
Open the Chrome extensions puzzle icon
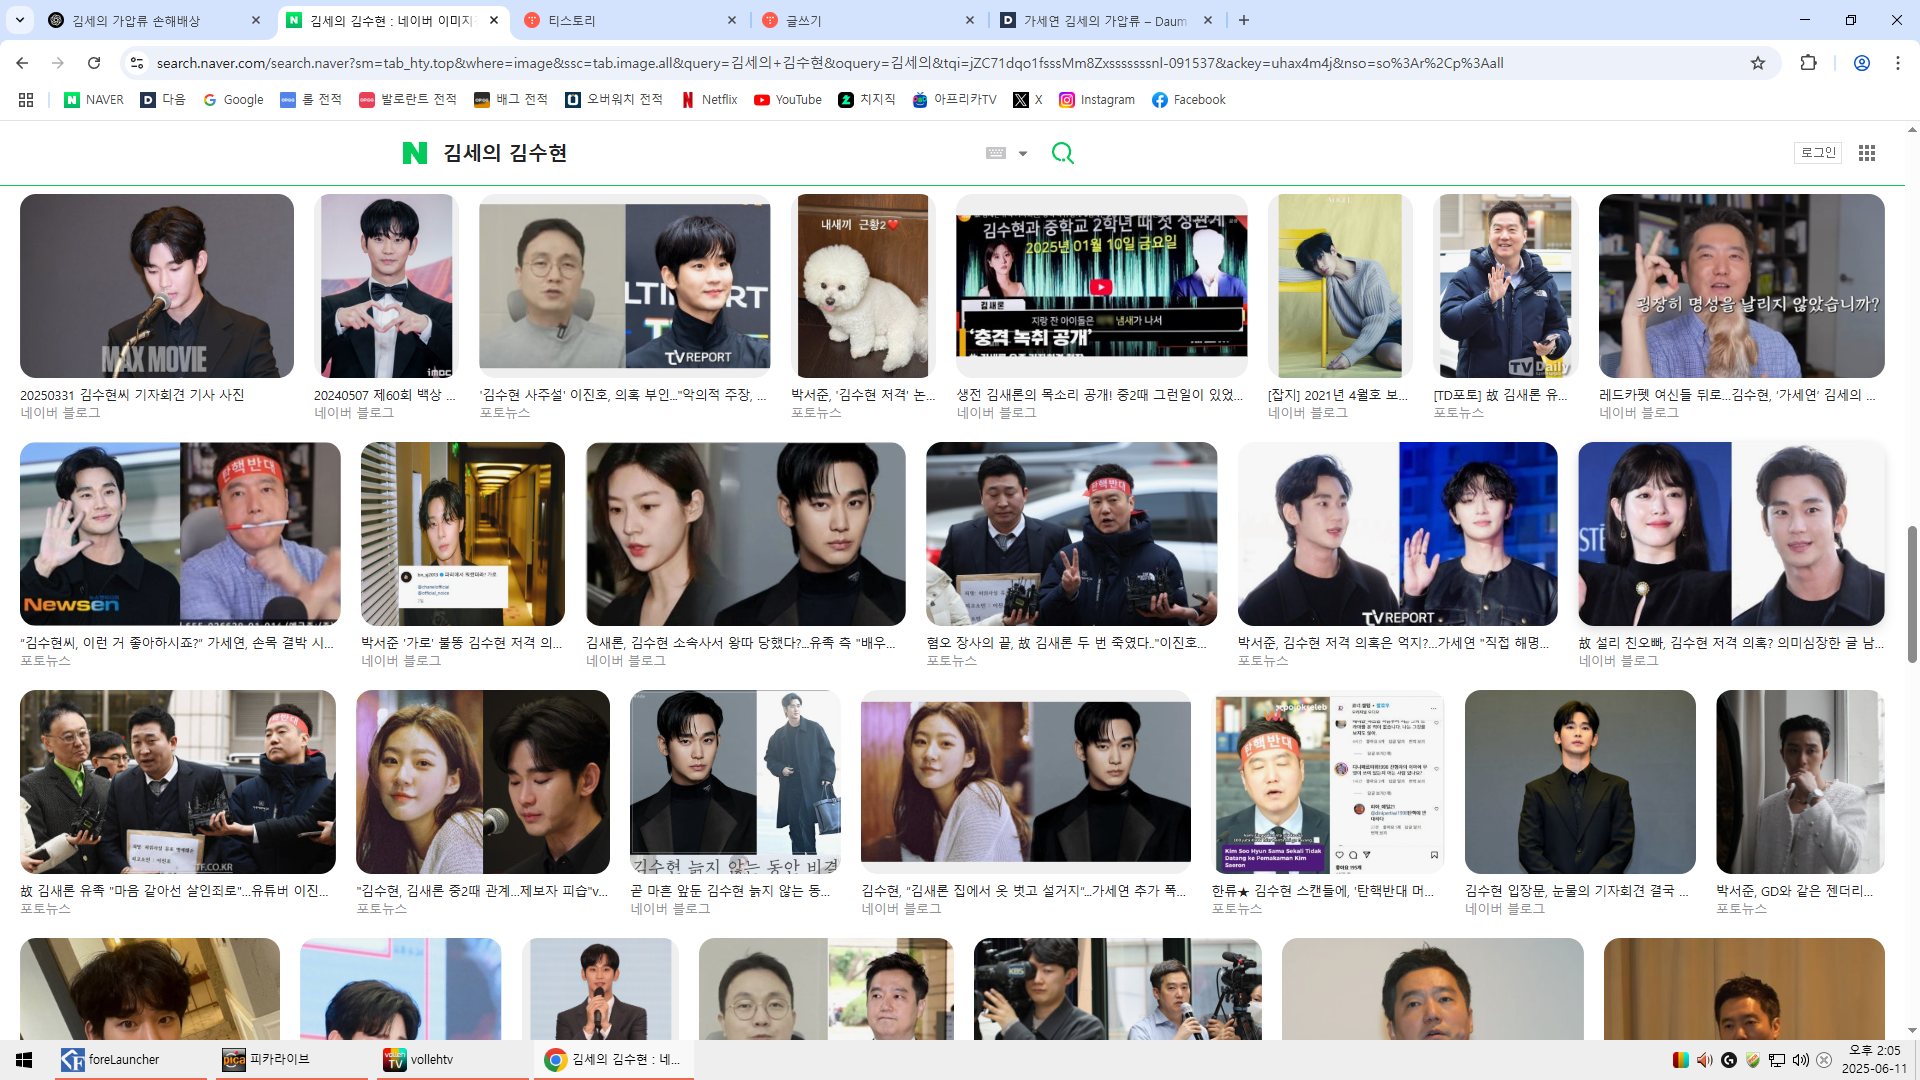point(1808,63)
